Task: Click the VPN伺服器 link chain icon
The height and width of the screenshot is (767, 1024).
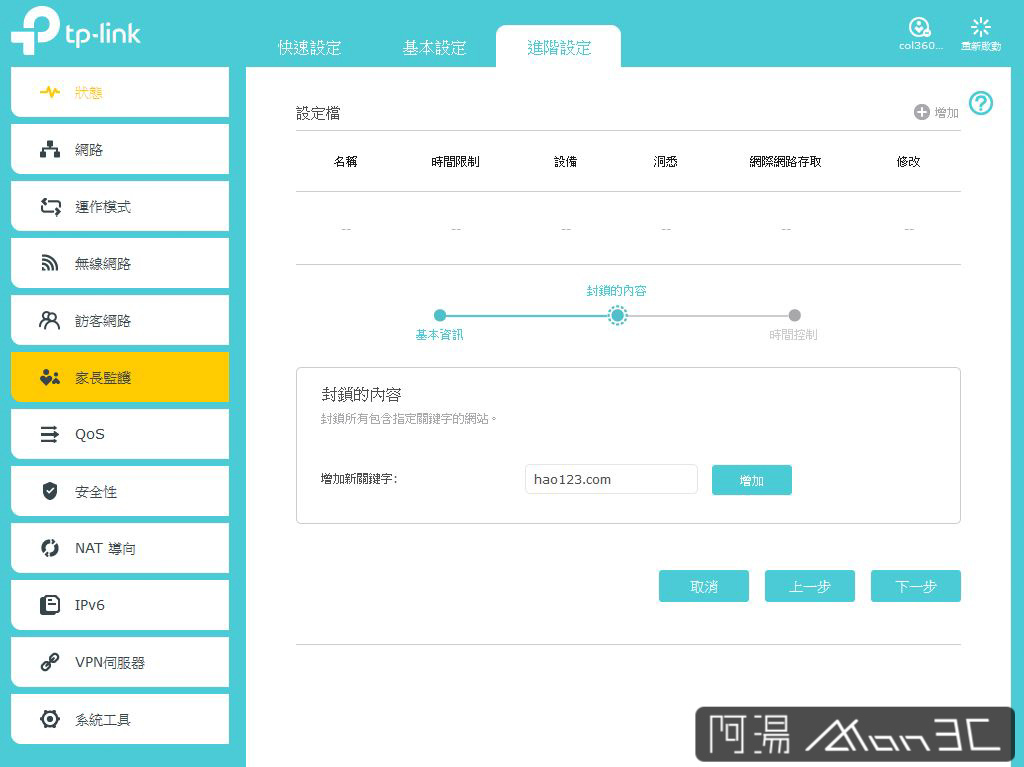Action: coord(50,662)
